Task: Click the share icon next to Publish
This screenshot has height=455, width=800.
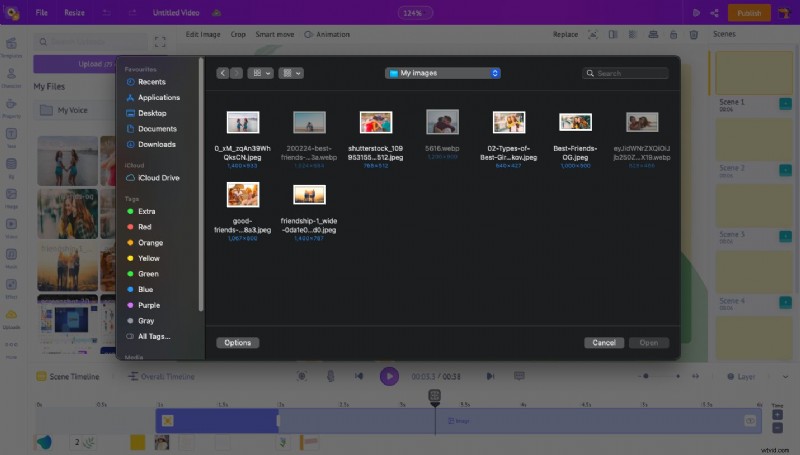Action: [x=714, y=13]
